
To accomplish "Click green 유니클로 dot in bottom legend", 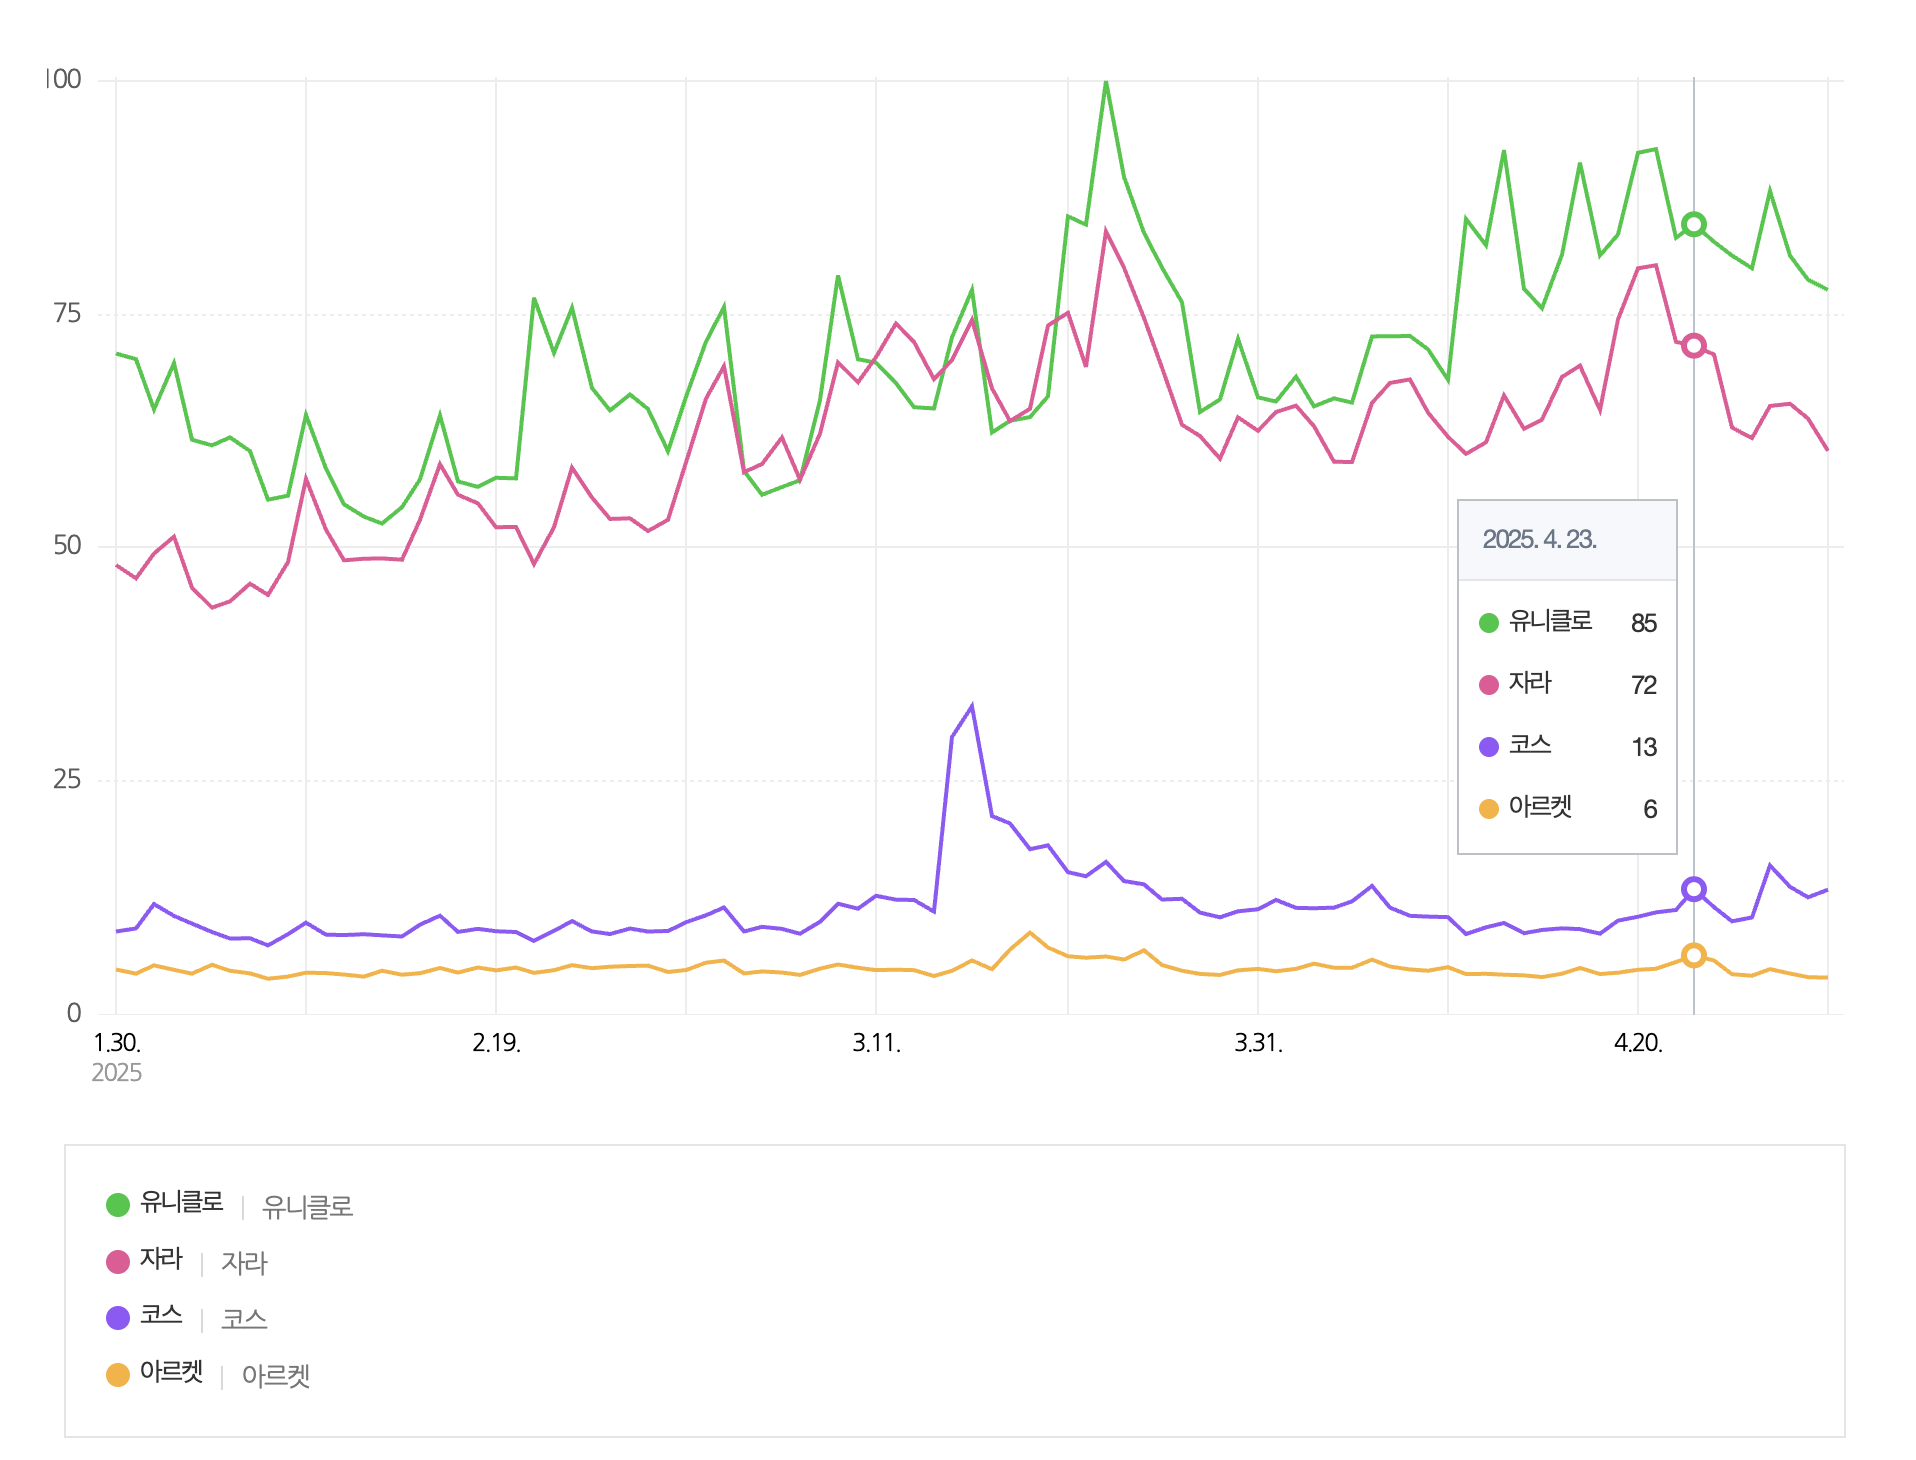I will click(118, 1205).
